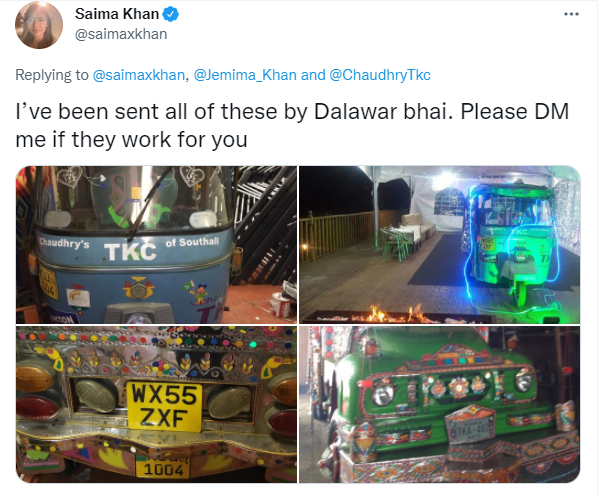
Task: Click the gray @saimaxkhan handle under the name
Action: point(121,34)
